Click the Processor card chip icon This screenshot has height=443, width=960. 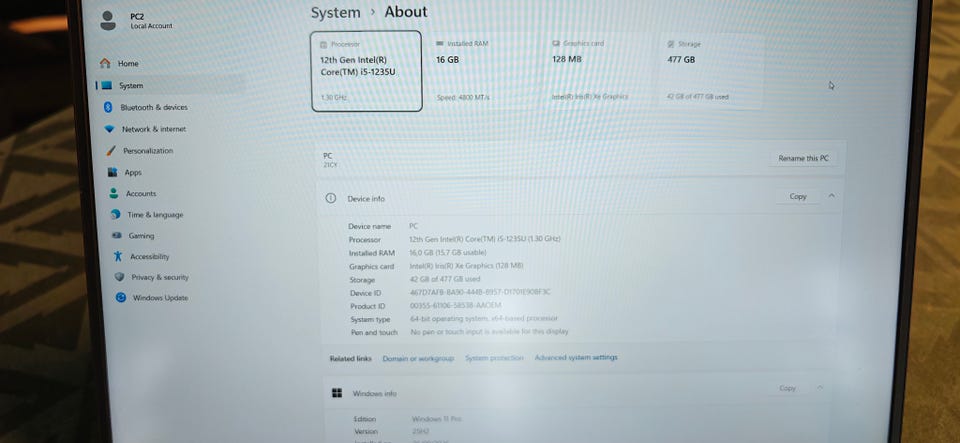tap(324, 45)
